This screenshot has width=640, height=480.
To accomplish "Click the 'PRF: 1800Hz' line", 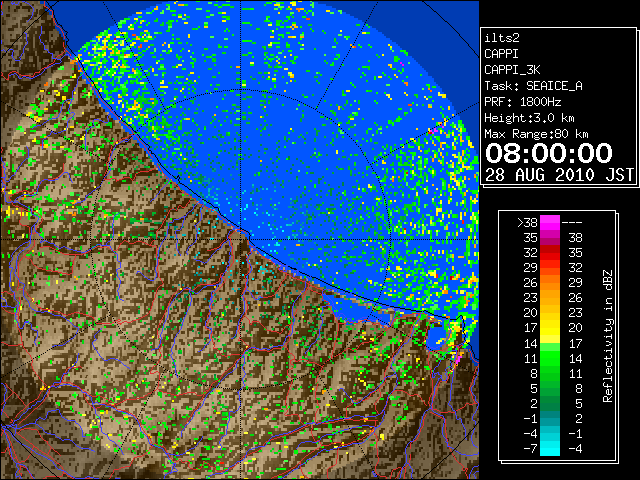I will click(522, 102).
